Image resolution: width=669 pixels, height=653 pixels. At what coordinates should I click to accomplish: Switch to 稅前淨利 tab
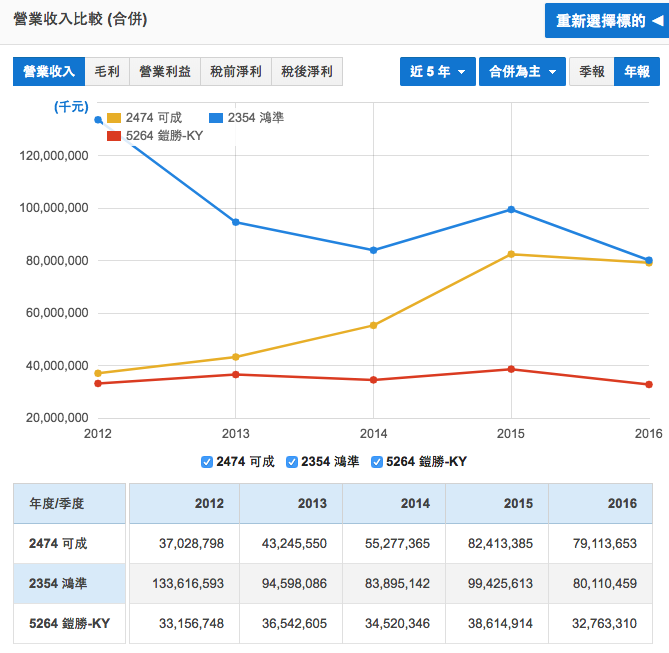pos(236,71)
